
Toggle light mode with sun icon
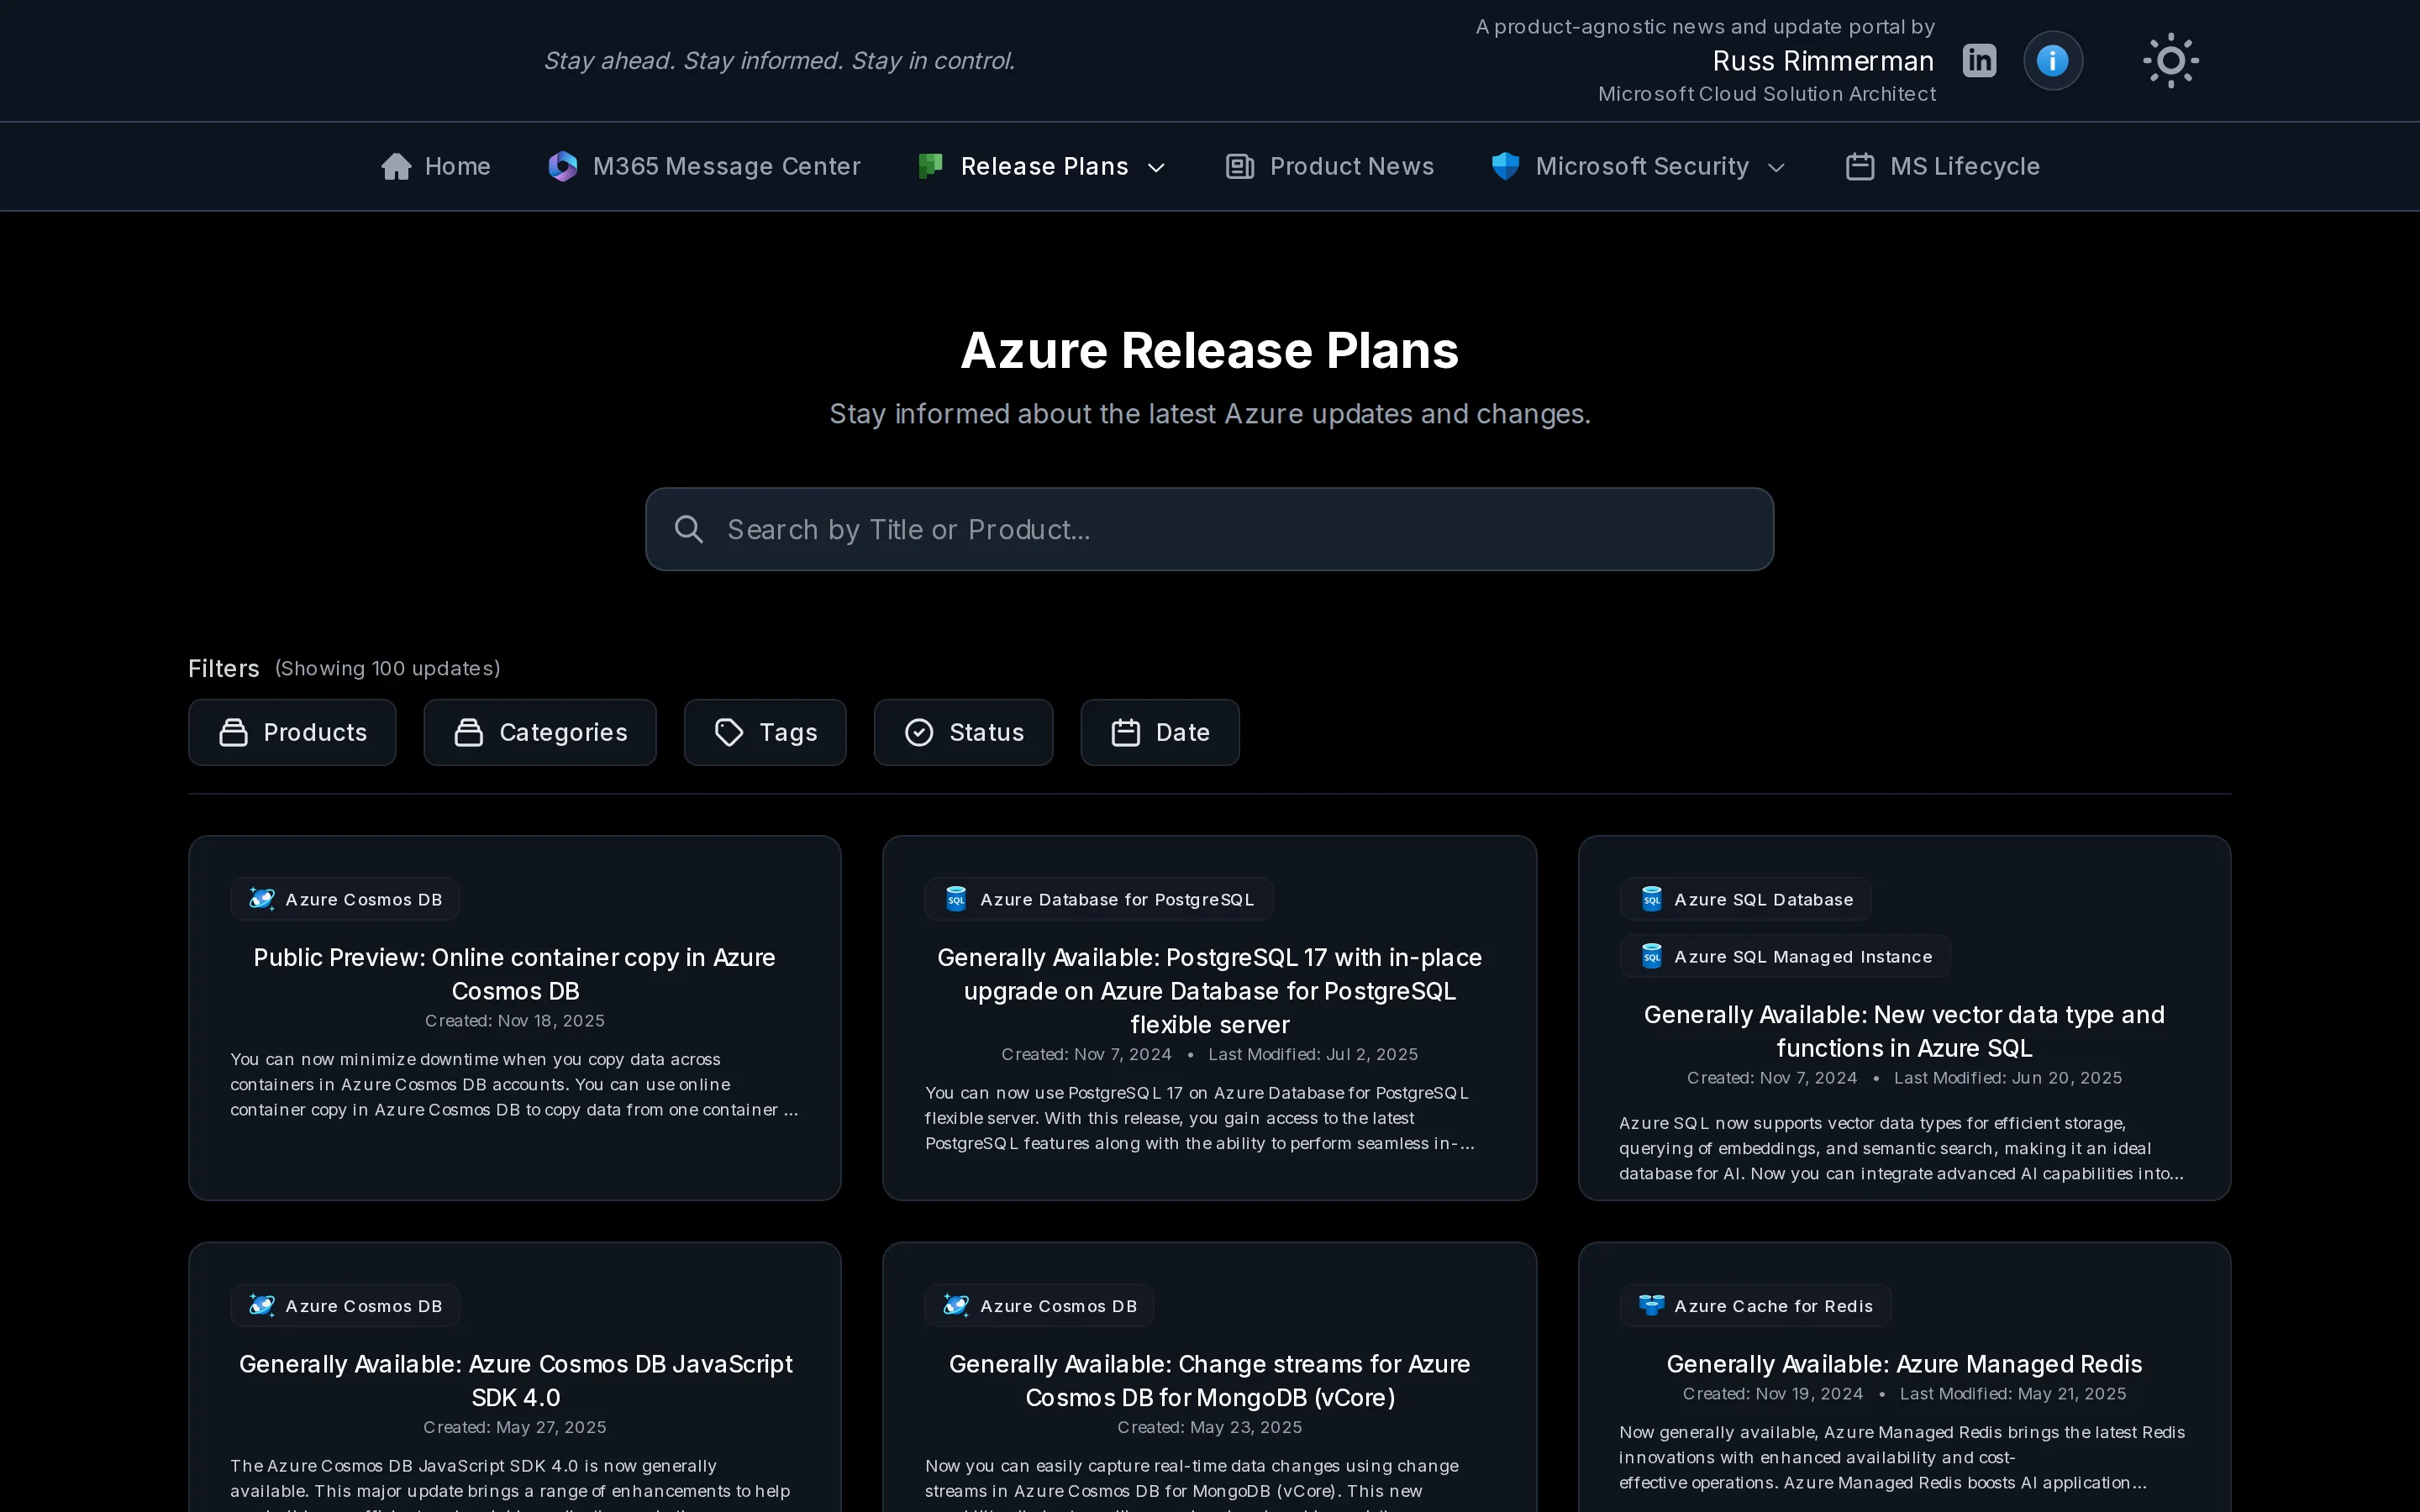coord(2171,61)
